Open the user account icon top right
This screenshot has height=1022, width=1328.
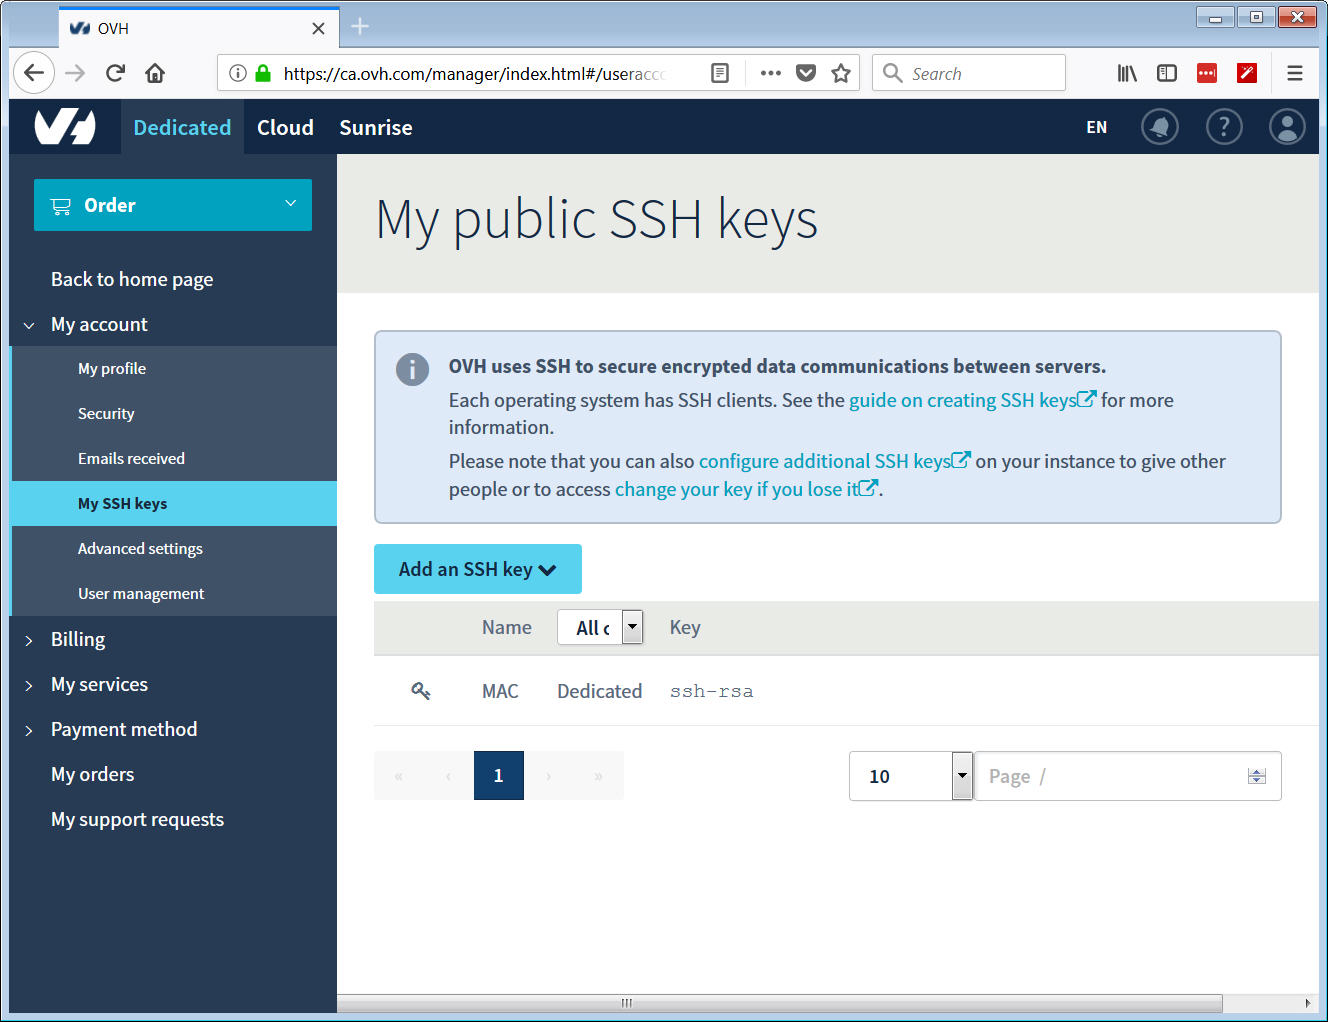coord(1287,127)
